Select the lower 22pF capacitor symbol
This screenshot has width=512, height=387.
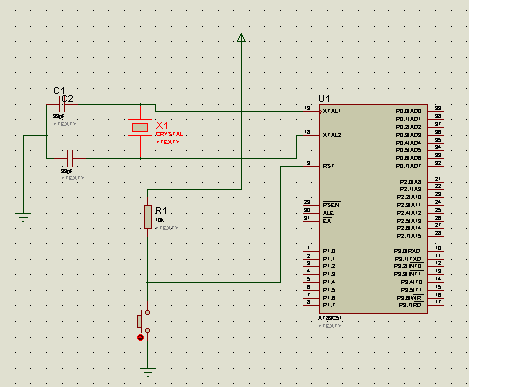(70, 158)
